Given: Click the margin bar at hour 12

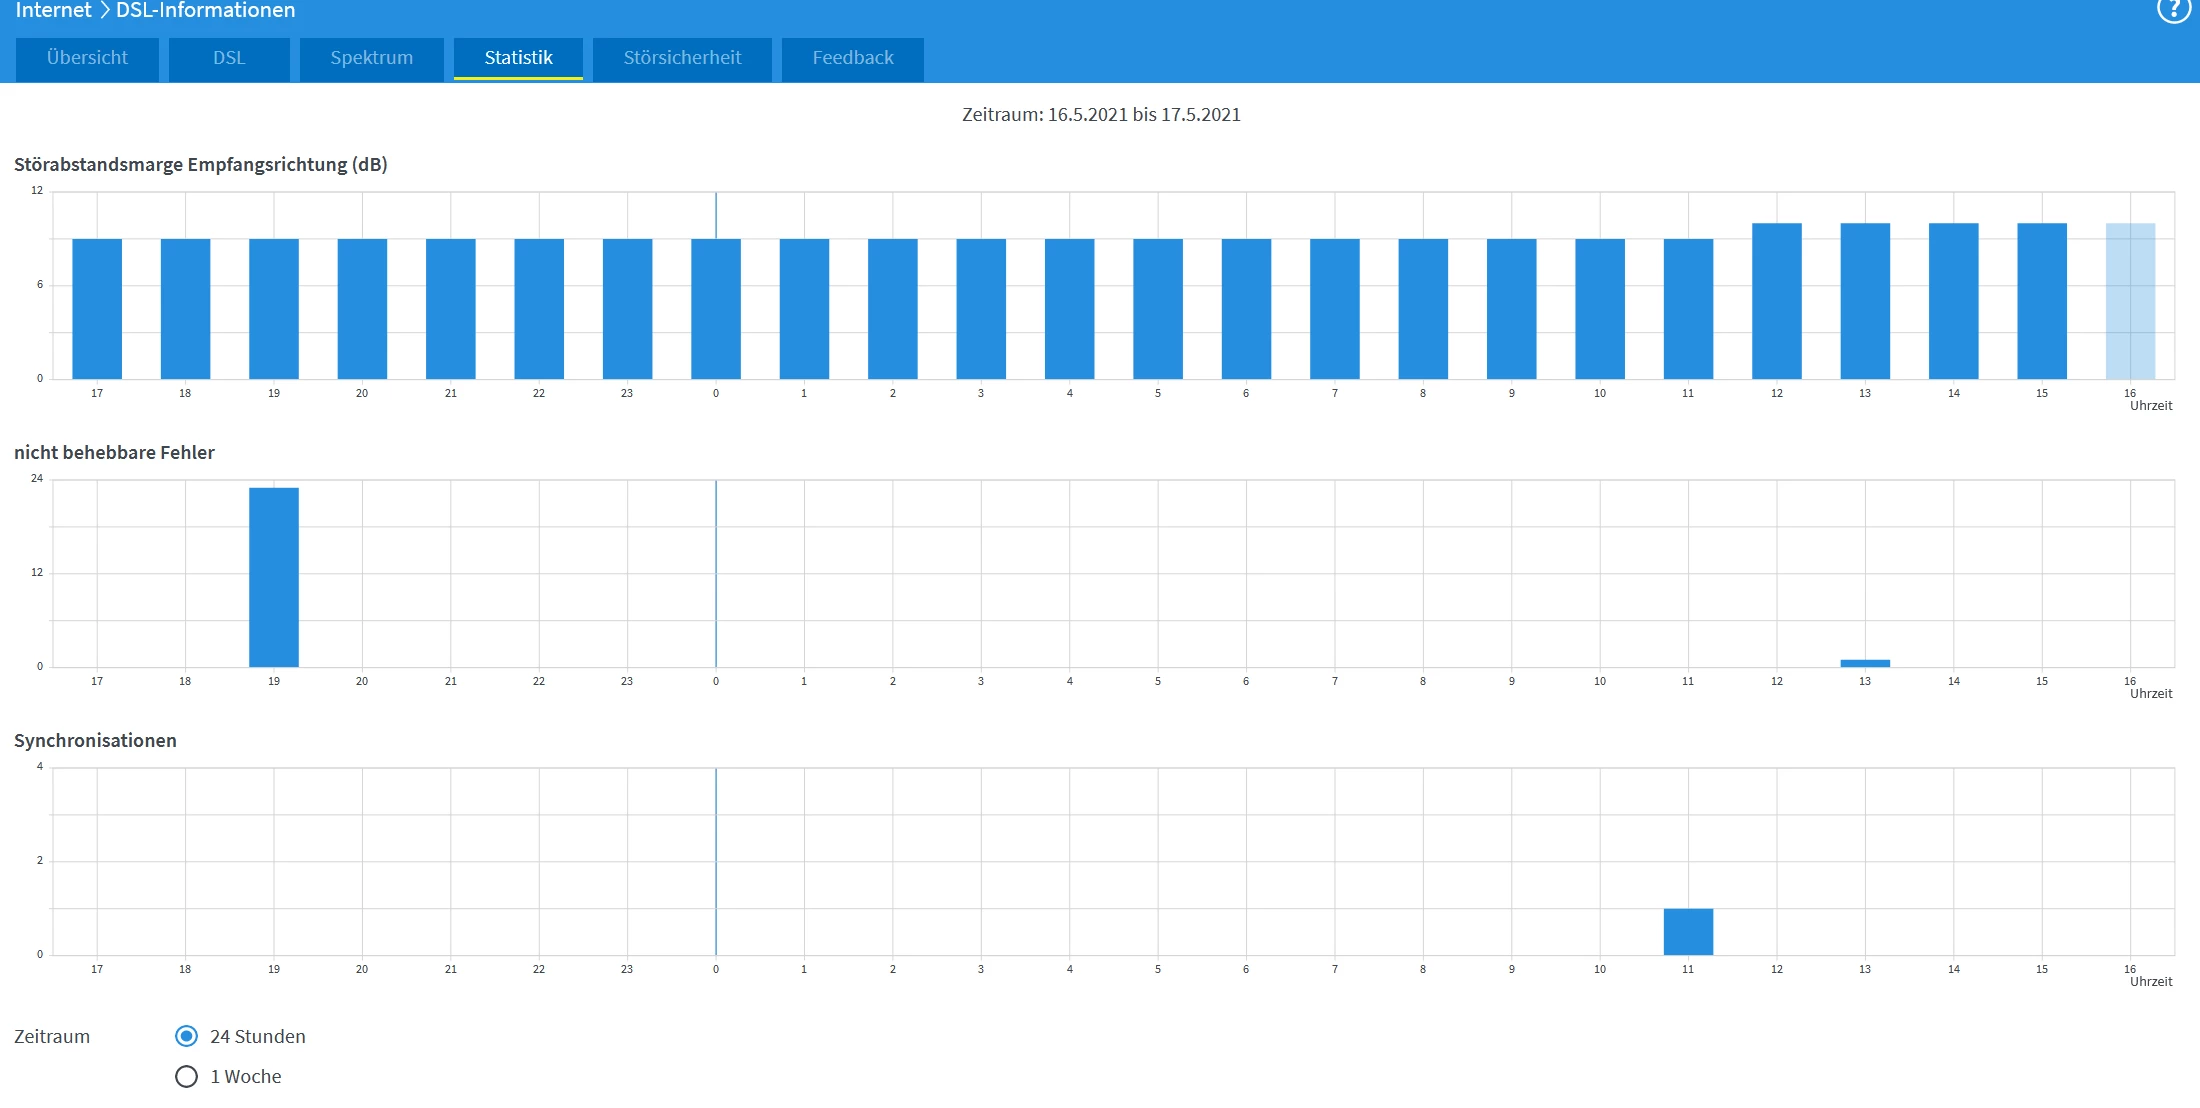Looking at the screenshot, I should (x=1777, y=301).
